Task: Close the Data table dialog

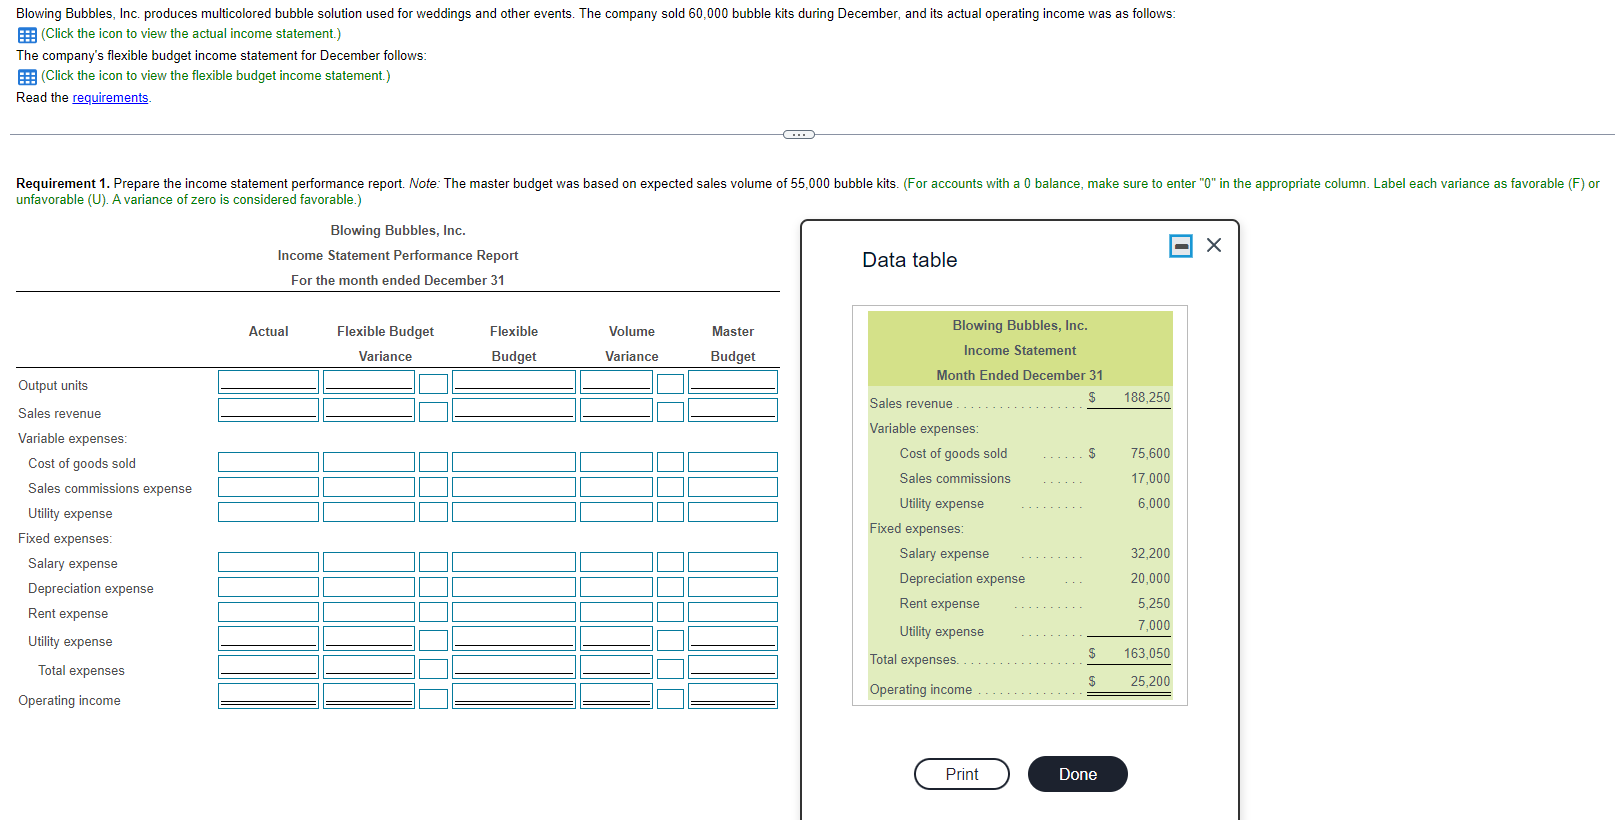Action: pos(1214,245)
